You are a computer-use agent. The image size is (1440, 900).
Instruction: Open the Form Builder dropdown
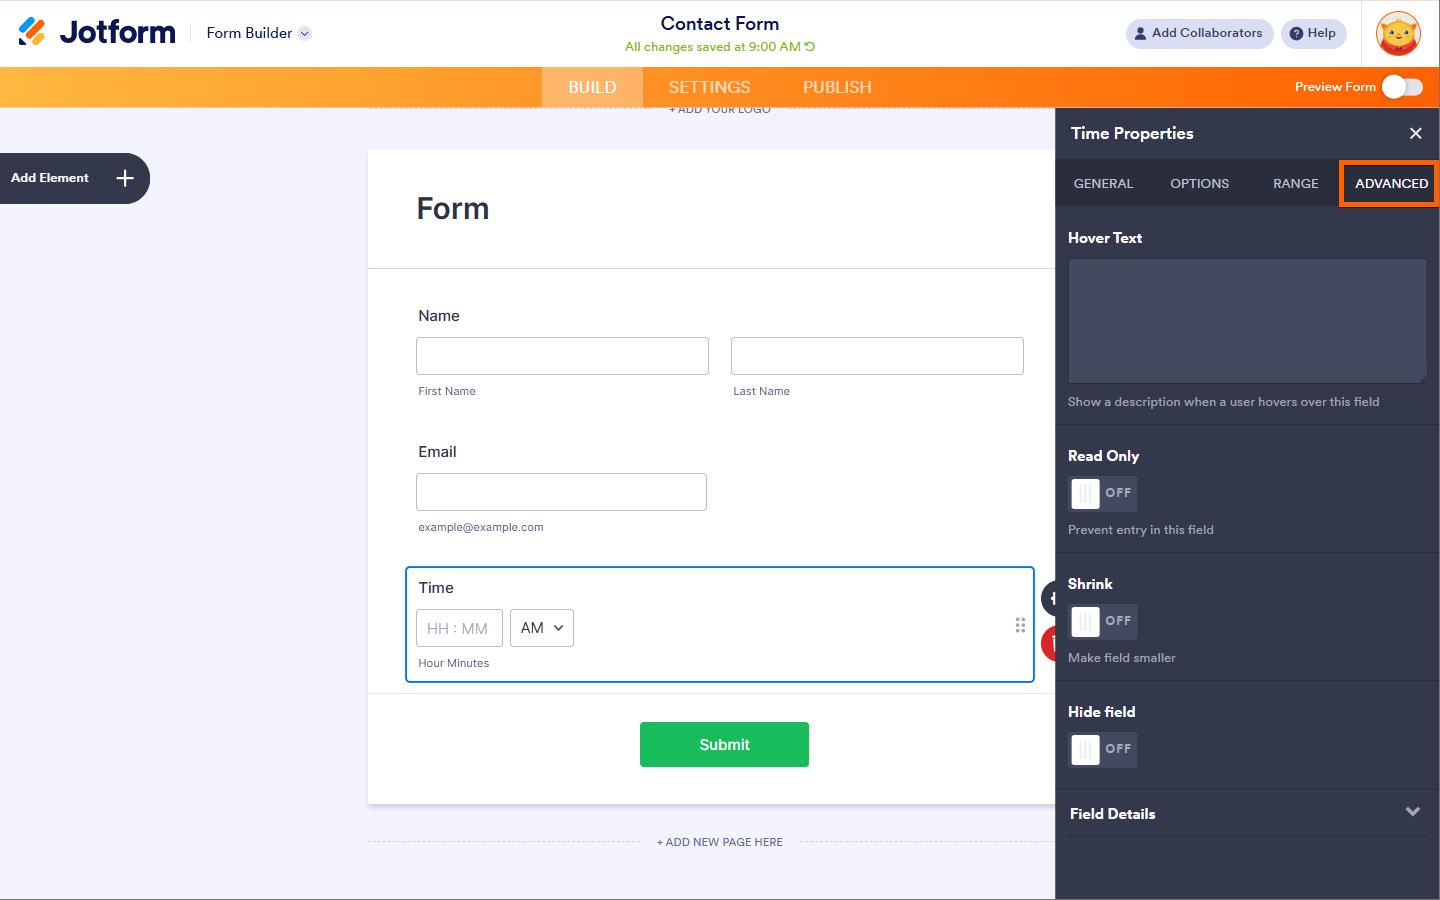(259, 33)
